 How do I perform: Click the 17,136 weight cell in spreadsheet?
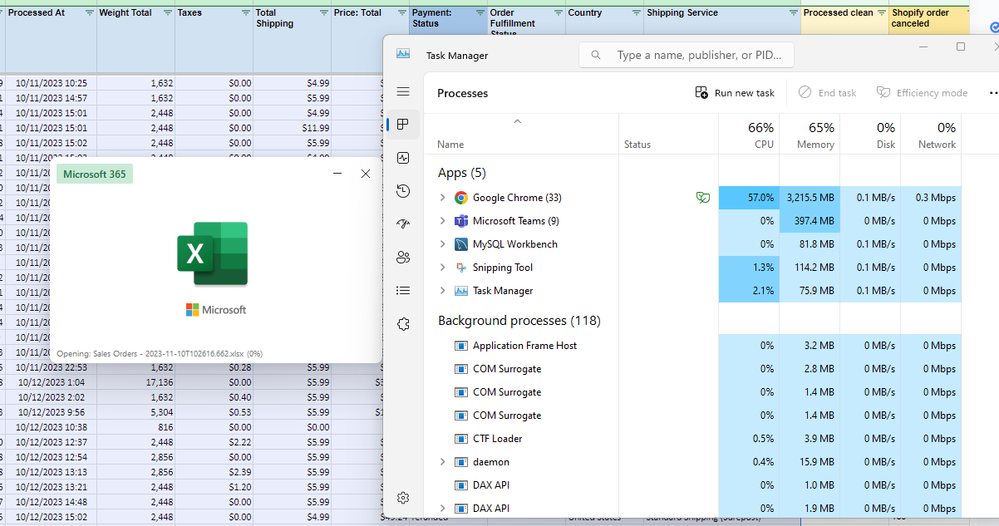pos(136,383)
